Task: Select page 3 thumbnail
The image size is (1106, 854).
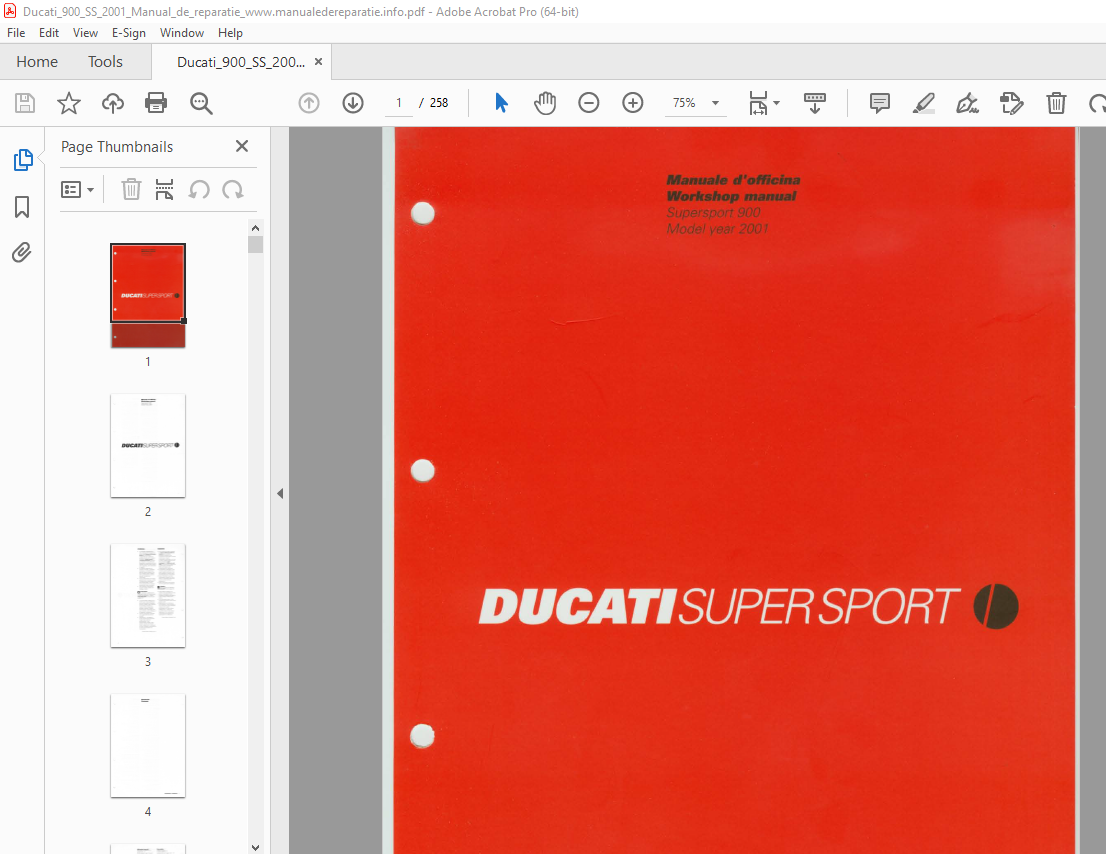Action: pyautogui.click(x=148, y=596)
